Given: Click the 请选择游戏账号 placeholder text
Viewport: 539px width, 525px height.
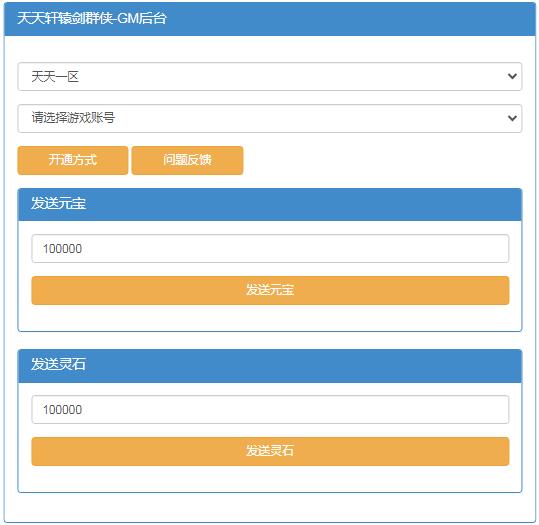Looking at the screenshot, I should 73,118.
